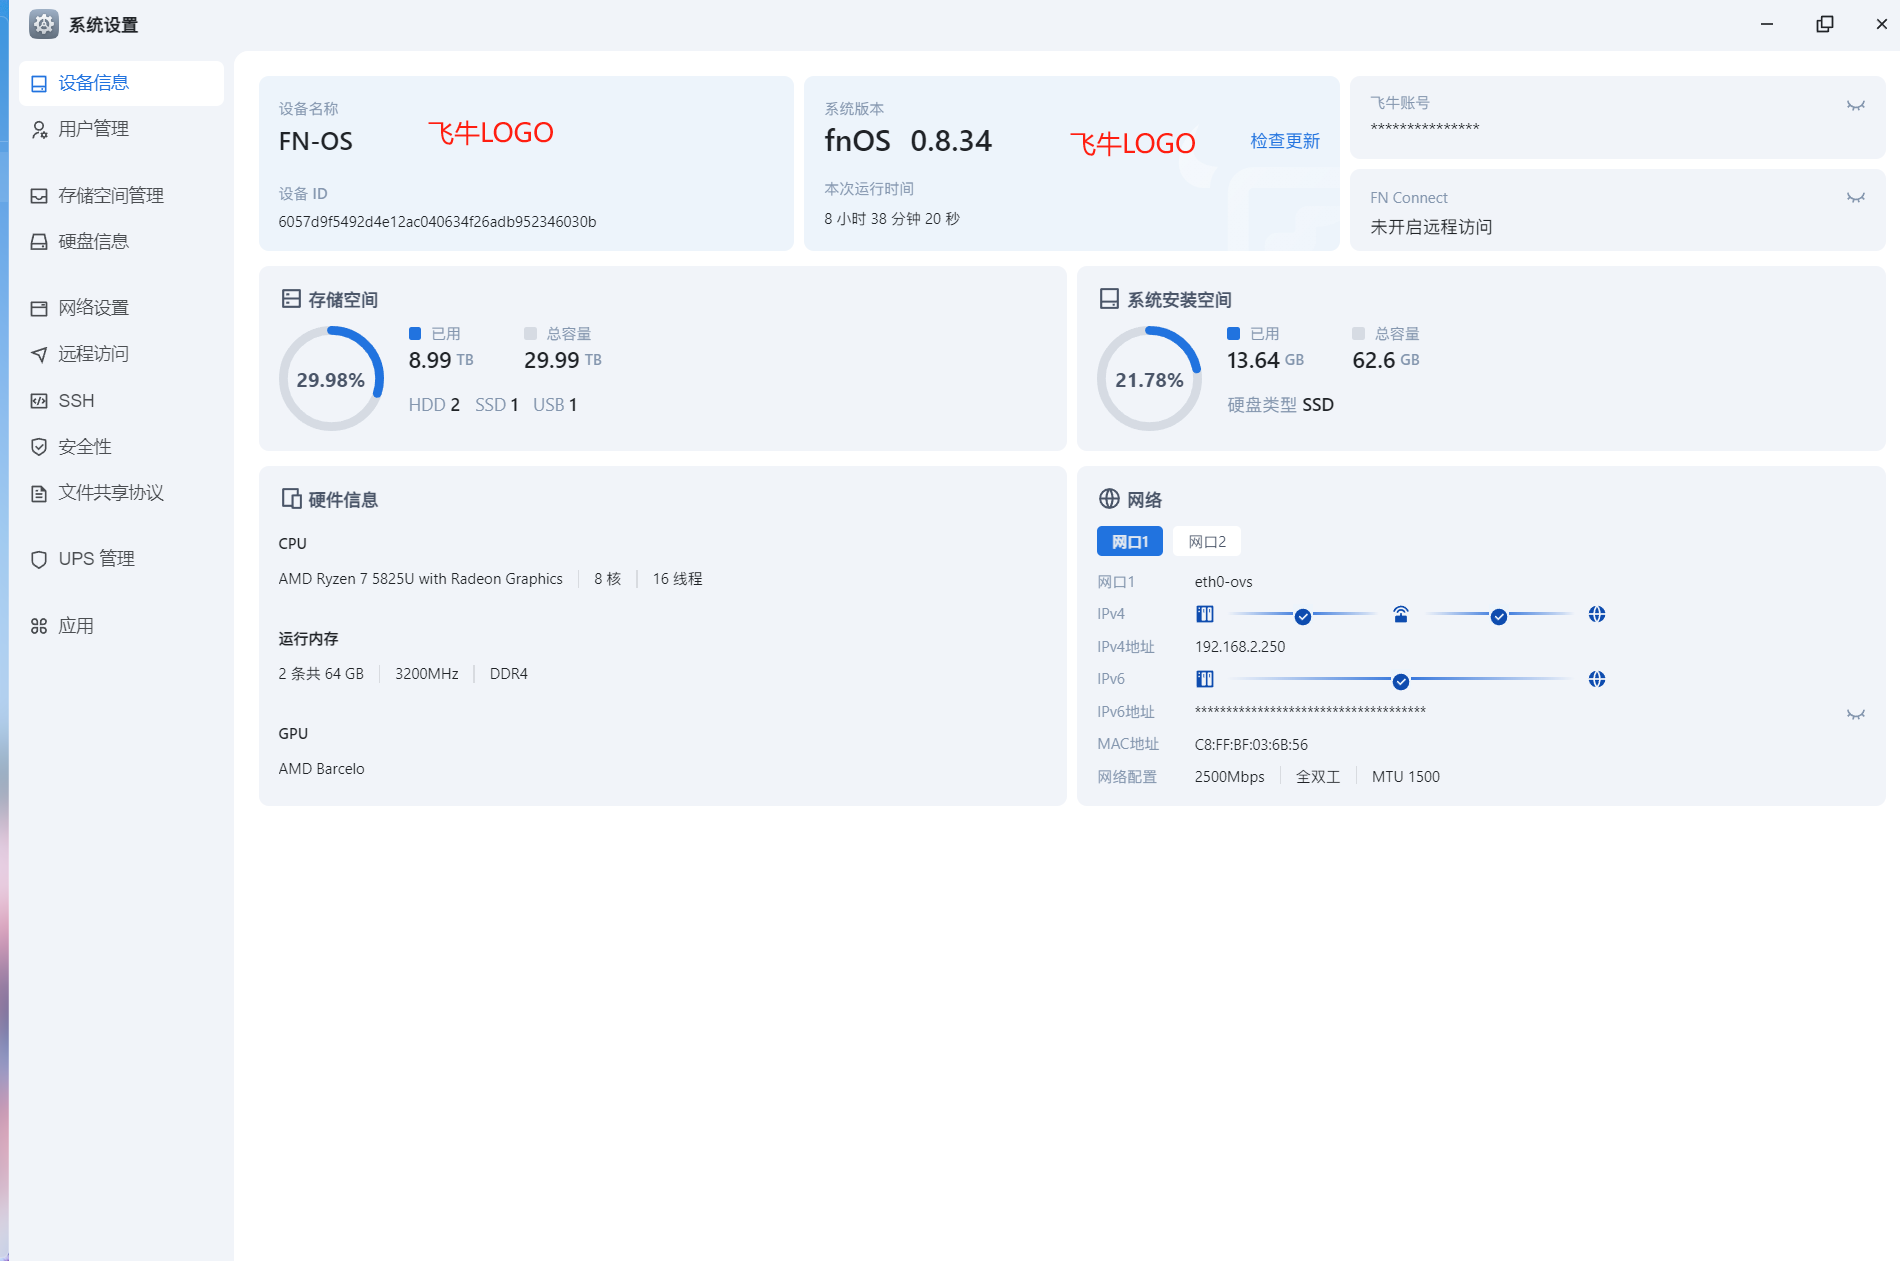Viewport: 1900px width, 1261px height.
Task: Open 用户管理 user management
Action: coord(93,129)
